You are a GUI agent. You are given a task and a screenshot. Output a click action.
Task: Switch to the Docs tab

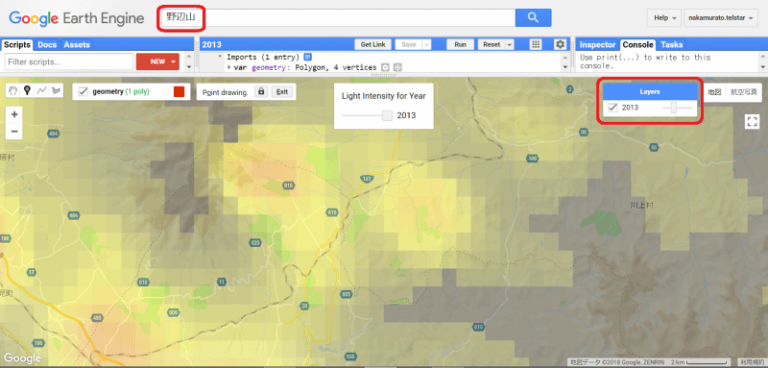pyautogui.click(x=47, y=45)
